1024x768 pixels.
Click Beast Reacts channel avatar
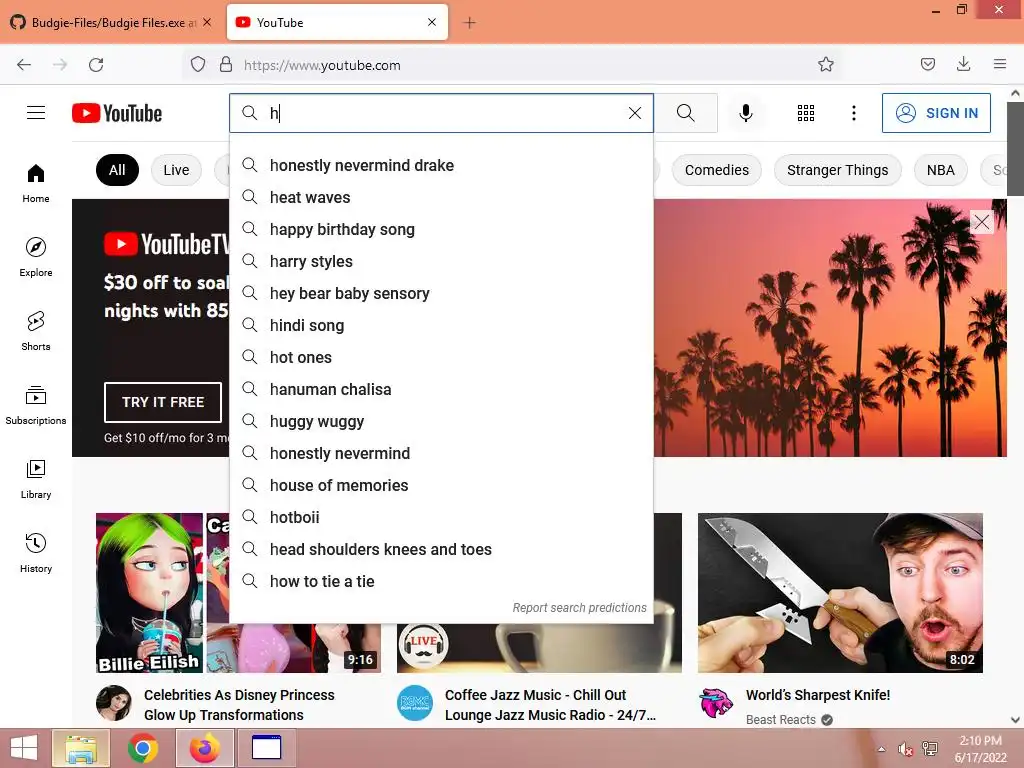pos(716,703)
